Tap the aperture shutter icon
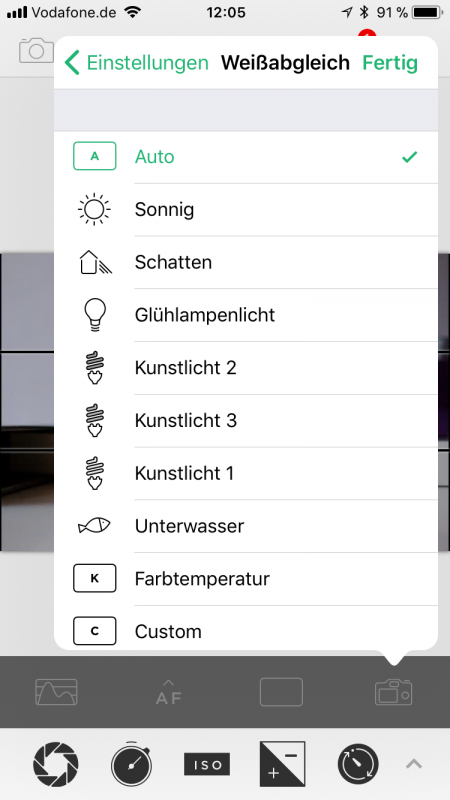Viewport: 450px width, 800px height. tap(56, 764)
